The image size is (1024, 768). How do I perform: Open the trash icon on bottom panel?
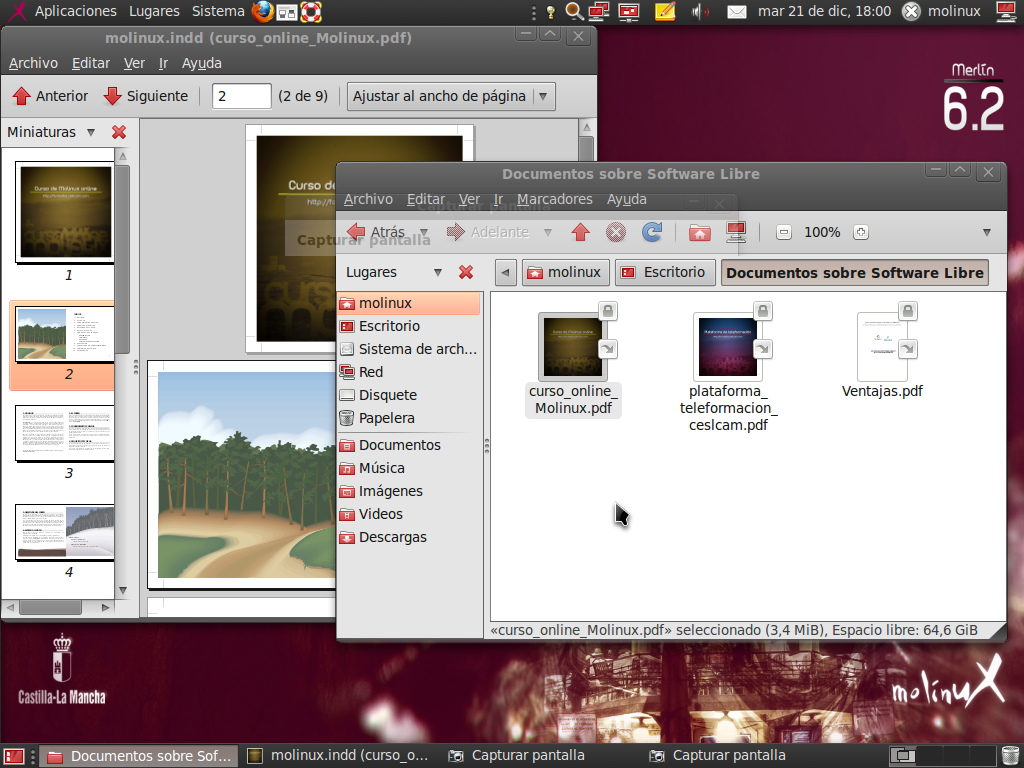click(1010, 756)
